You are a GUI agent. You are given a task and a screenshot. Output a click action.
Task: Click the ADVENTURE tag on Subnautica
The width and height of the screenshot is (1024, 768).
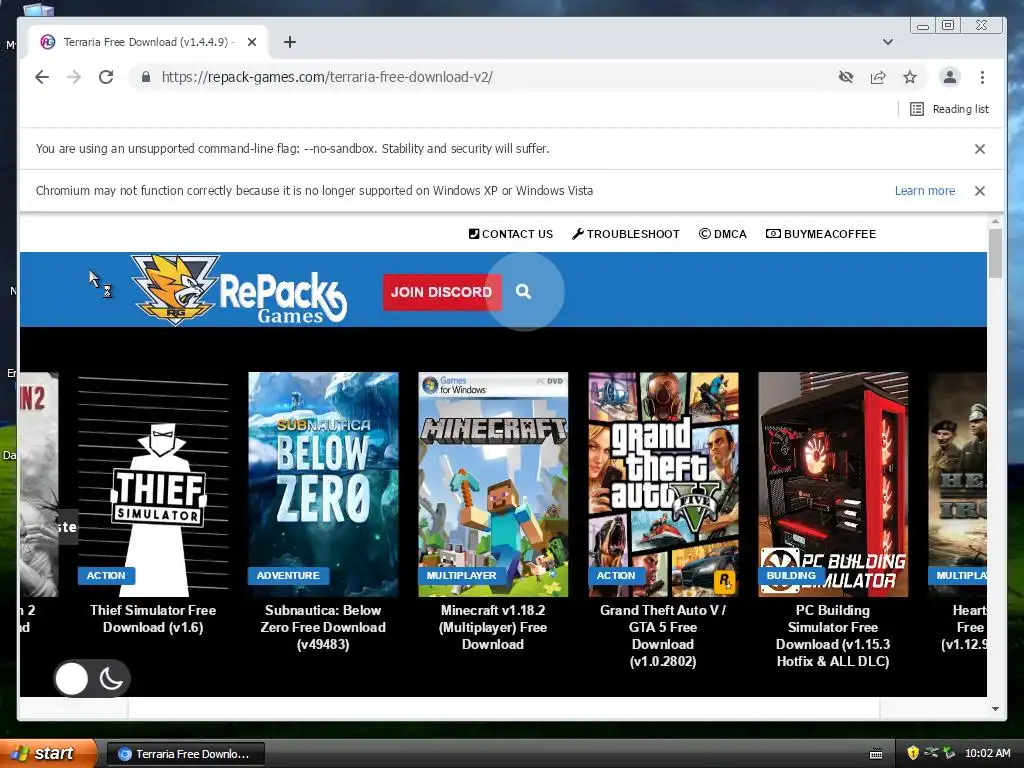click(x=288, y=575)
